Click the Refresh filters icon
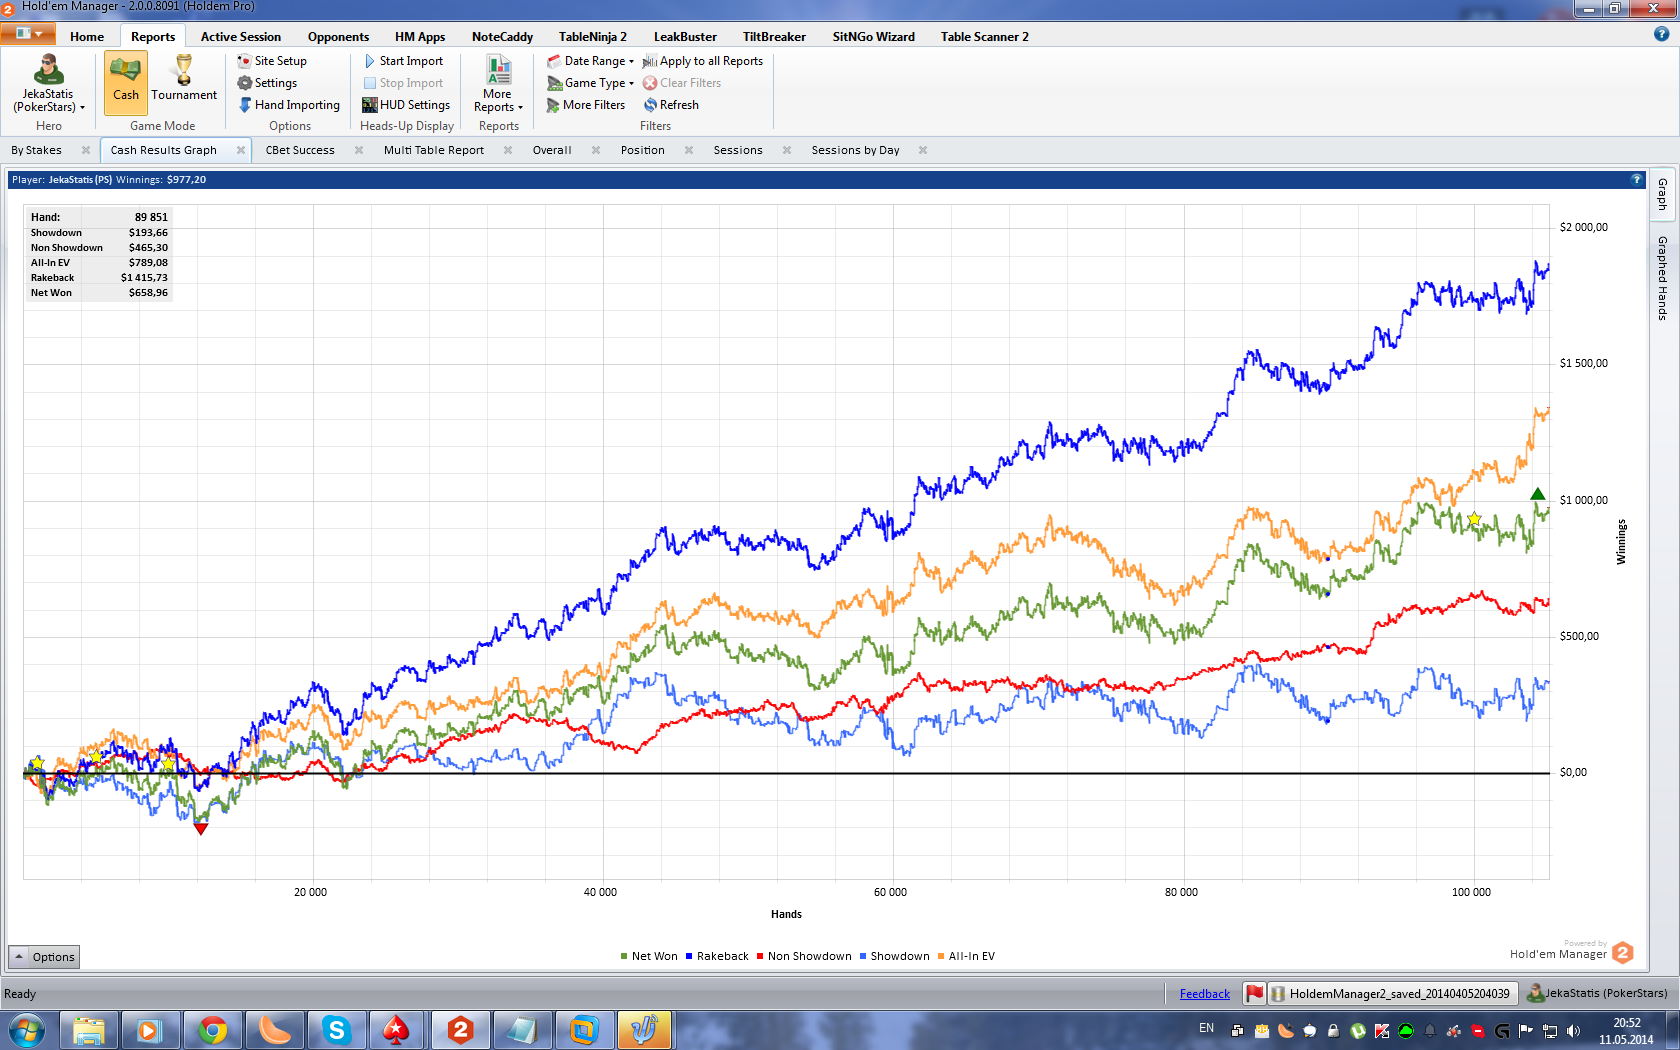This screenshot has height=1050, width=1680. pyautogui.click(x=650, y=105)
